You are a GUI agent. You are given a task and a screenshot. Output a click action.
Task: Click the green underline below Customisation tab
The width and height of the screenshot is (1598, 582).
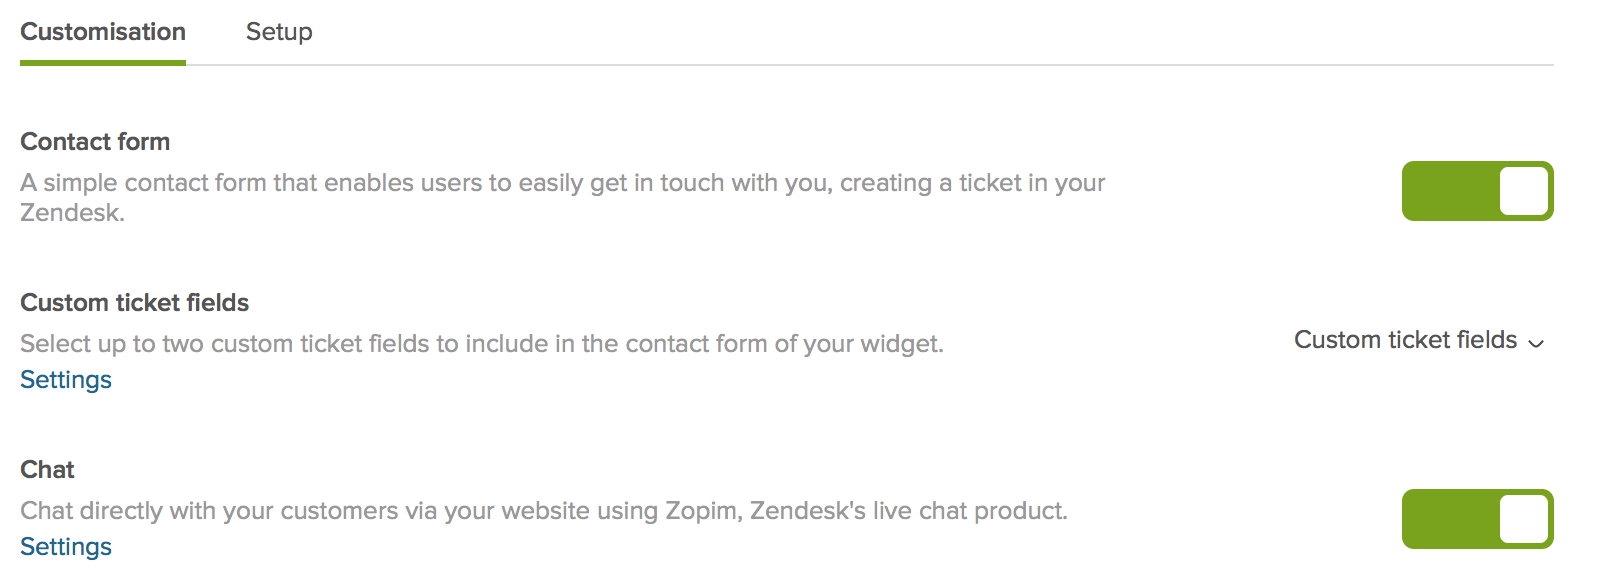103,63
